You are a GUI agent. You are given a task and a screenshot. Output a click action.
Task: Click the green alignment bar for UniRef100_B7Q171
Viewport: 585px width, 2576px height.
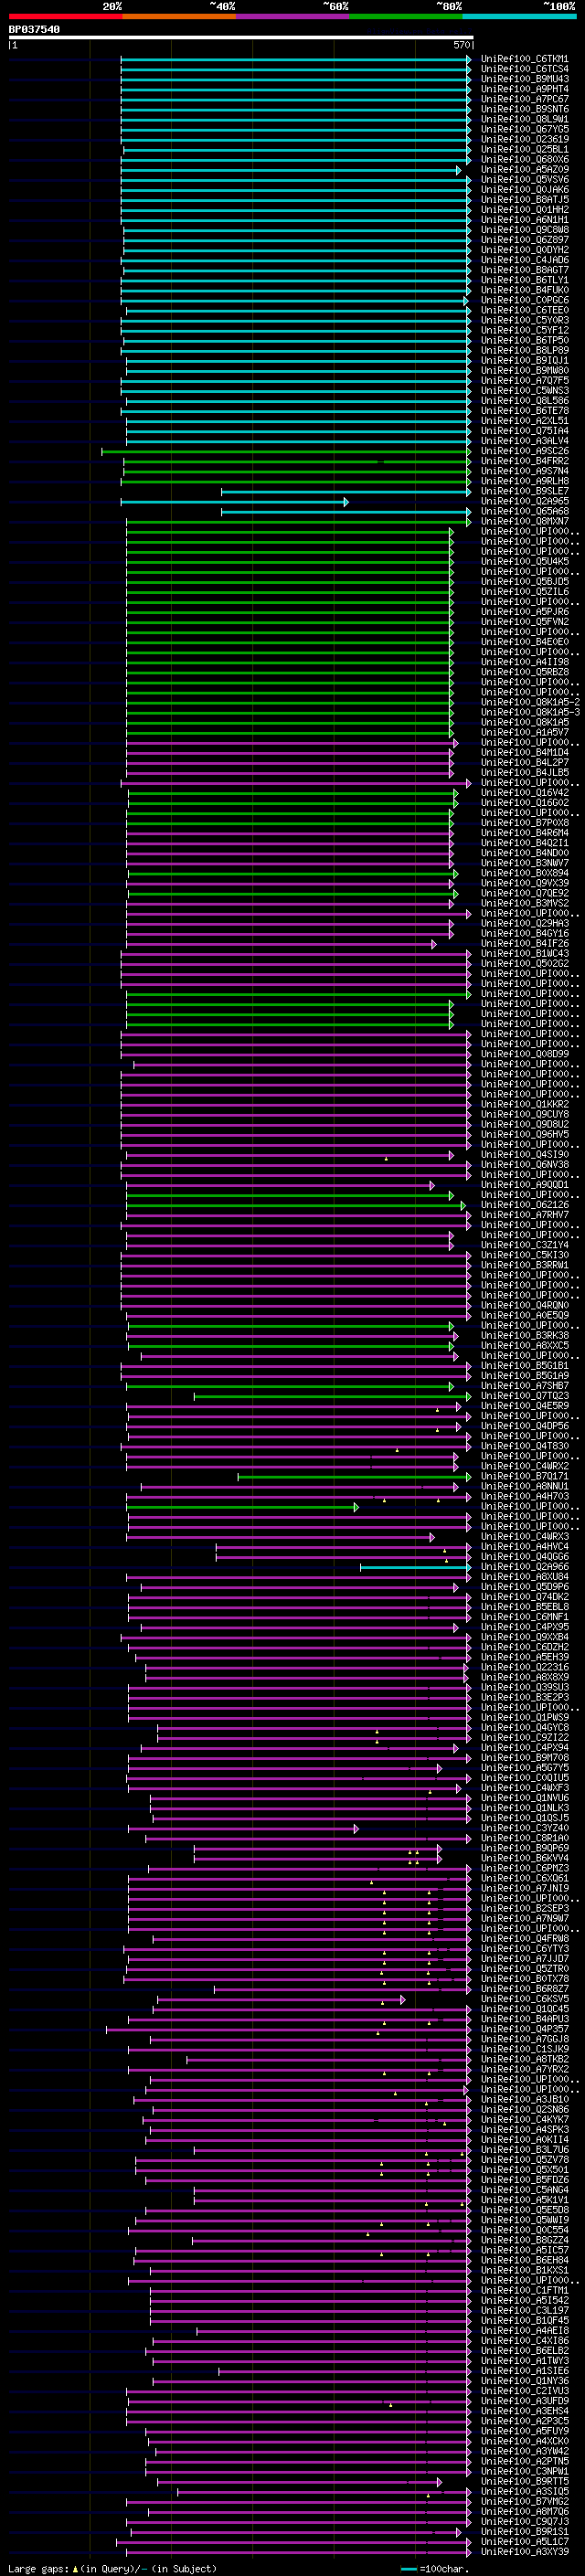[x=354, y=1477]
